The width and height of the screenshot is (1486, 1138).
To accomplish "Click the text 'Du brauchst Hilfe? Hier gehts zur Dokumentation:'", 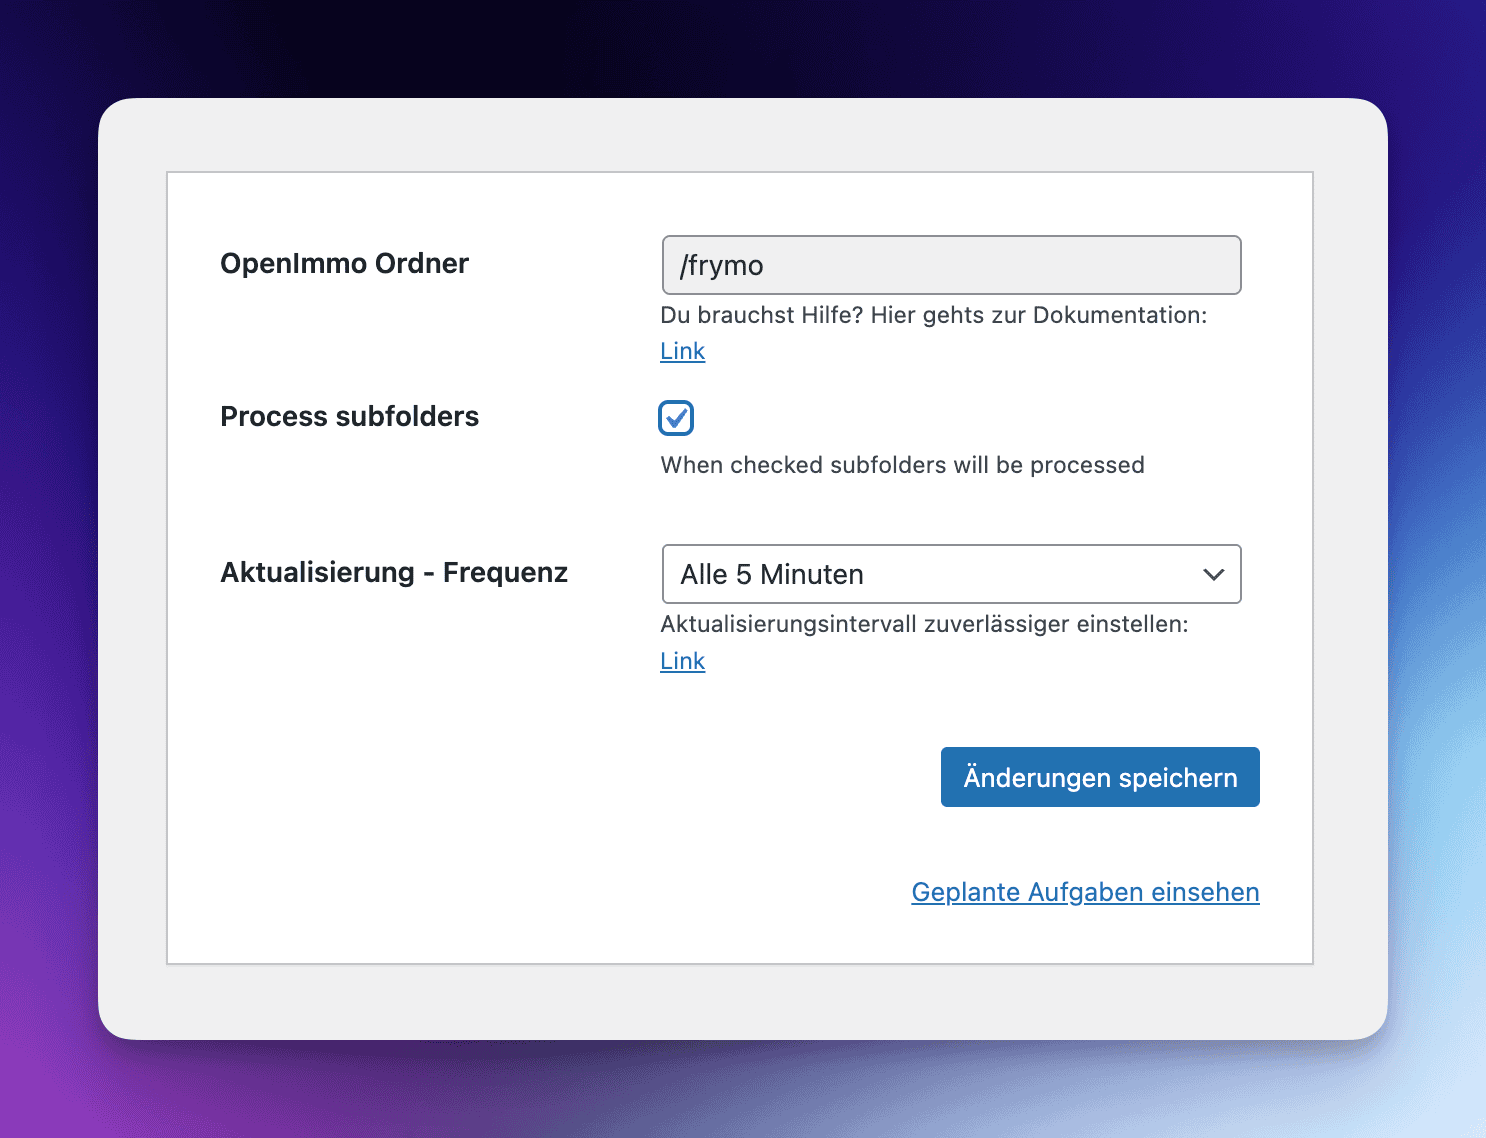I will coord(934,315).
